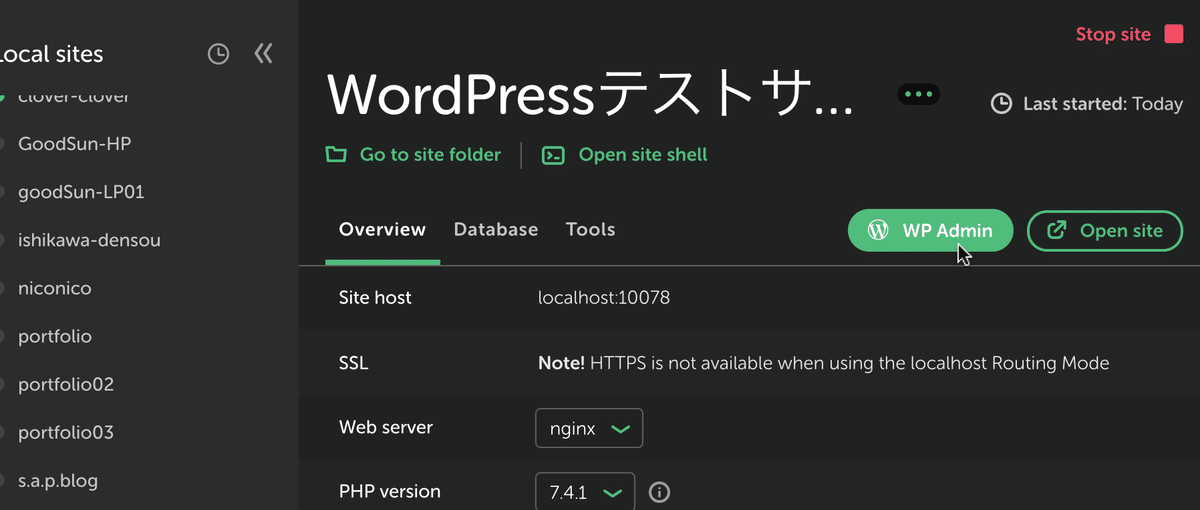
Task: Click the terminal icon for site shell
Action: pyautogui.click(x=553, y=155)
